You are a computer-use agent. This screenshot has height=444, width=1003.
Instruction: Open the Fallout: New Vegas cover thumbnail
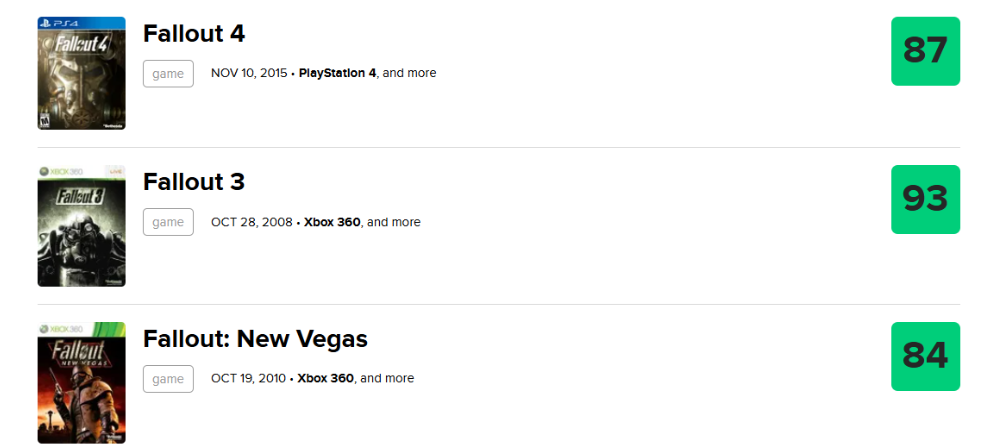(81, 382)
